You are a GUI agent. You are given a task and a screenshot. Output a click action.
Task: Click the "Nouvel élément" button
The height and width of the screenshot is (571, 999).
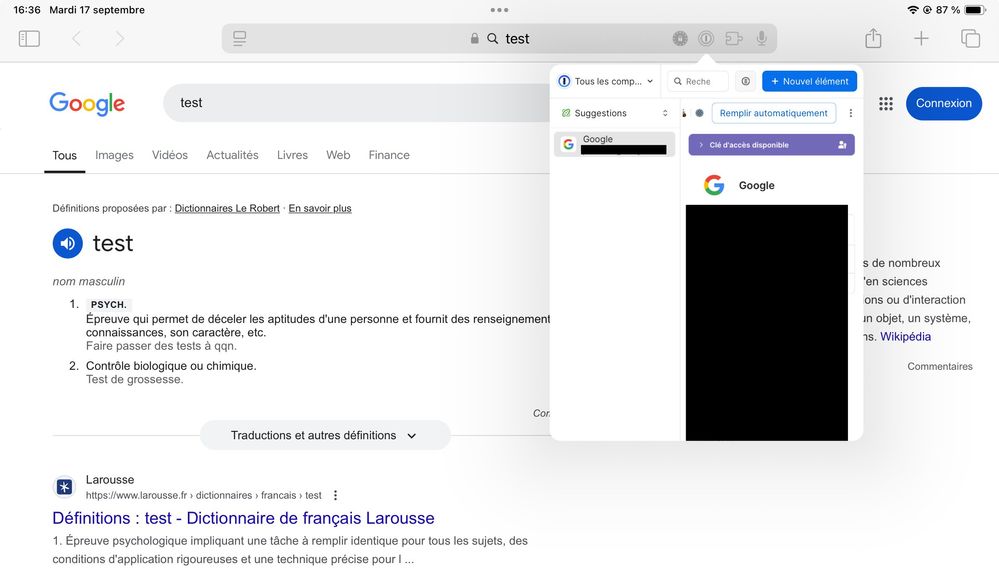pyautogui.click(x=809, y=81)
